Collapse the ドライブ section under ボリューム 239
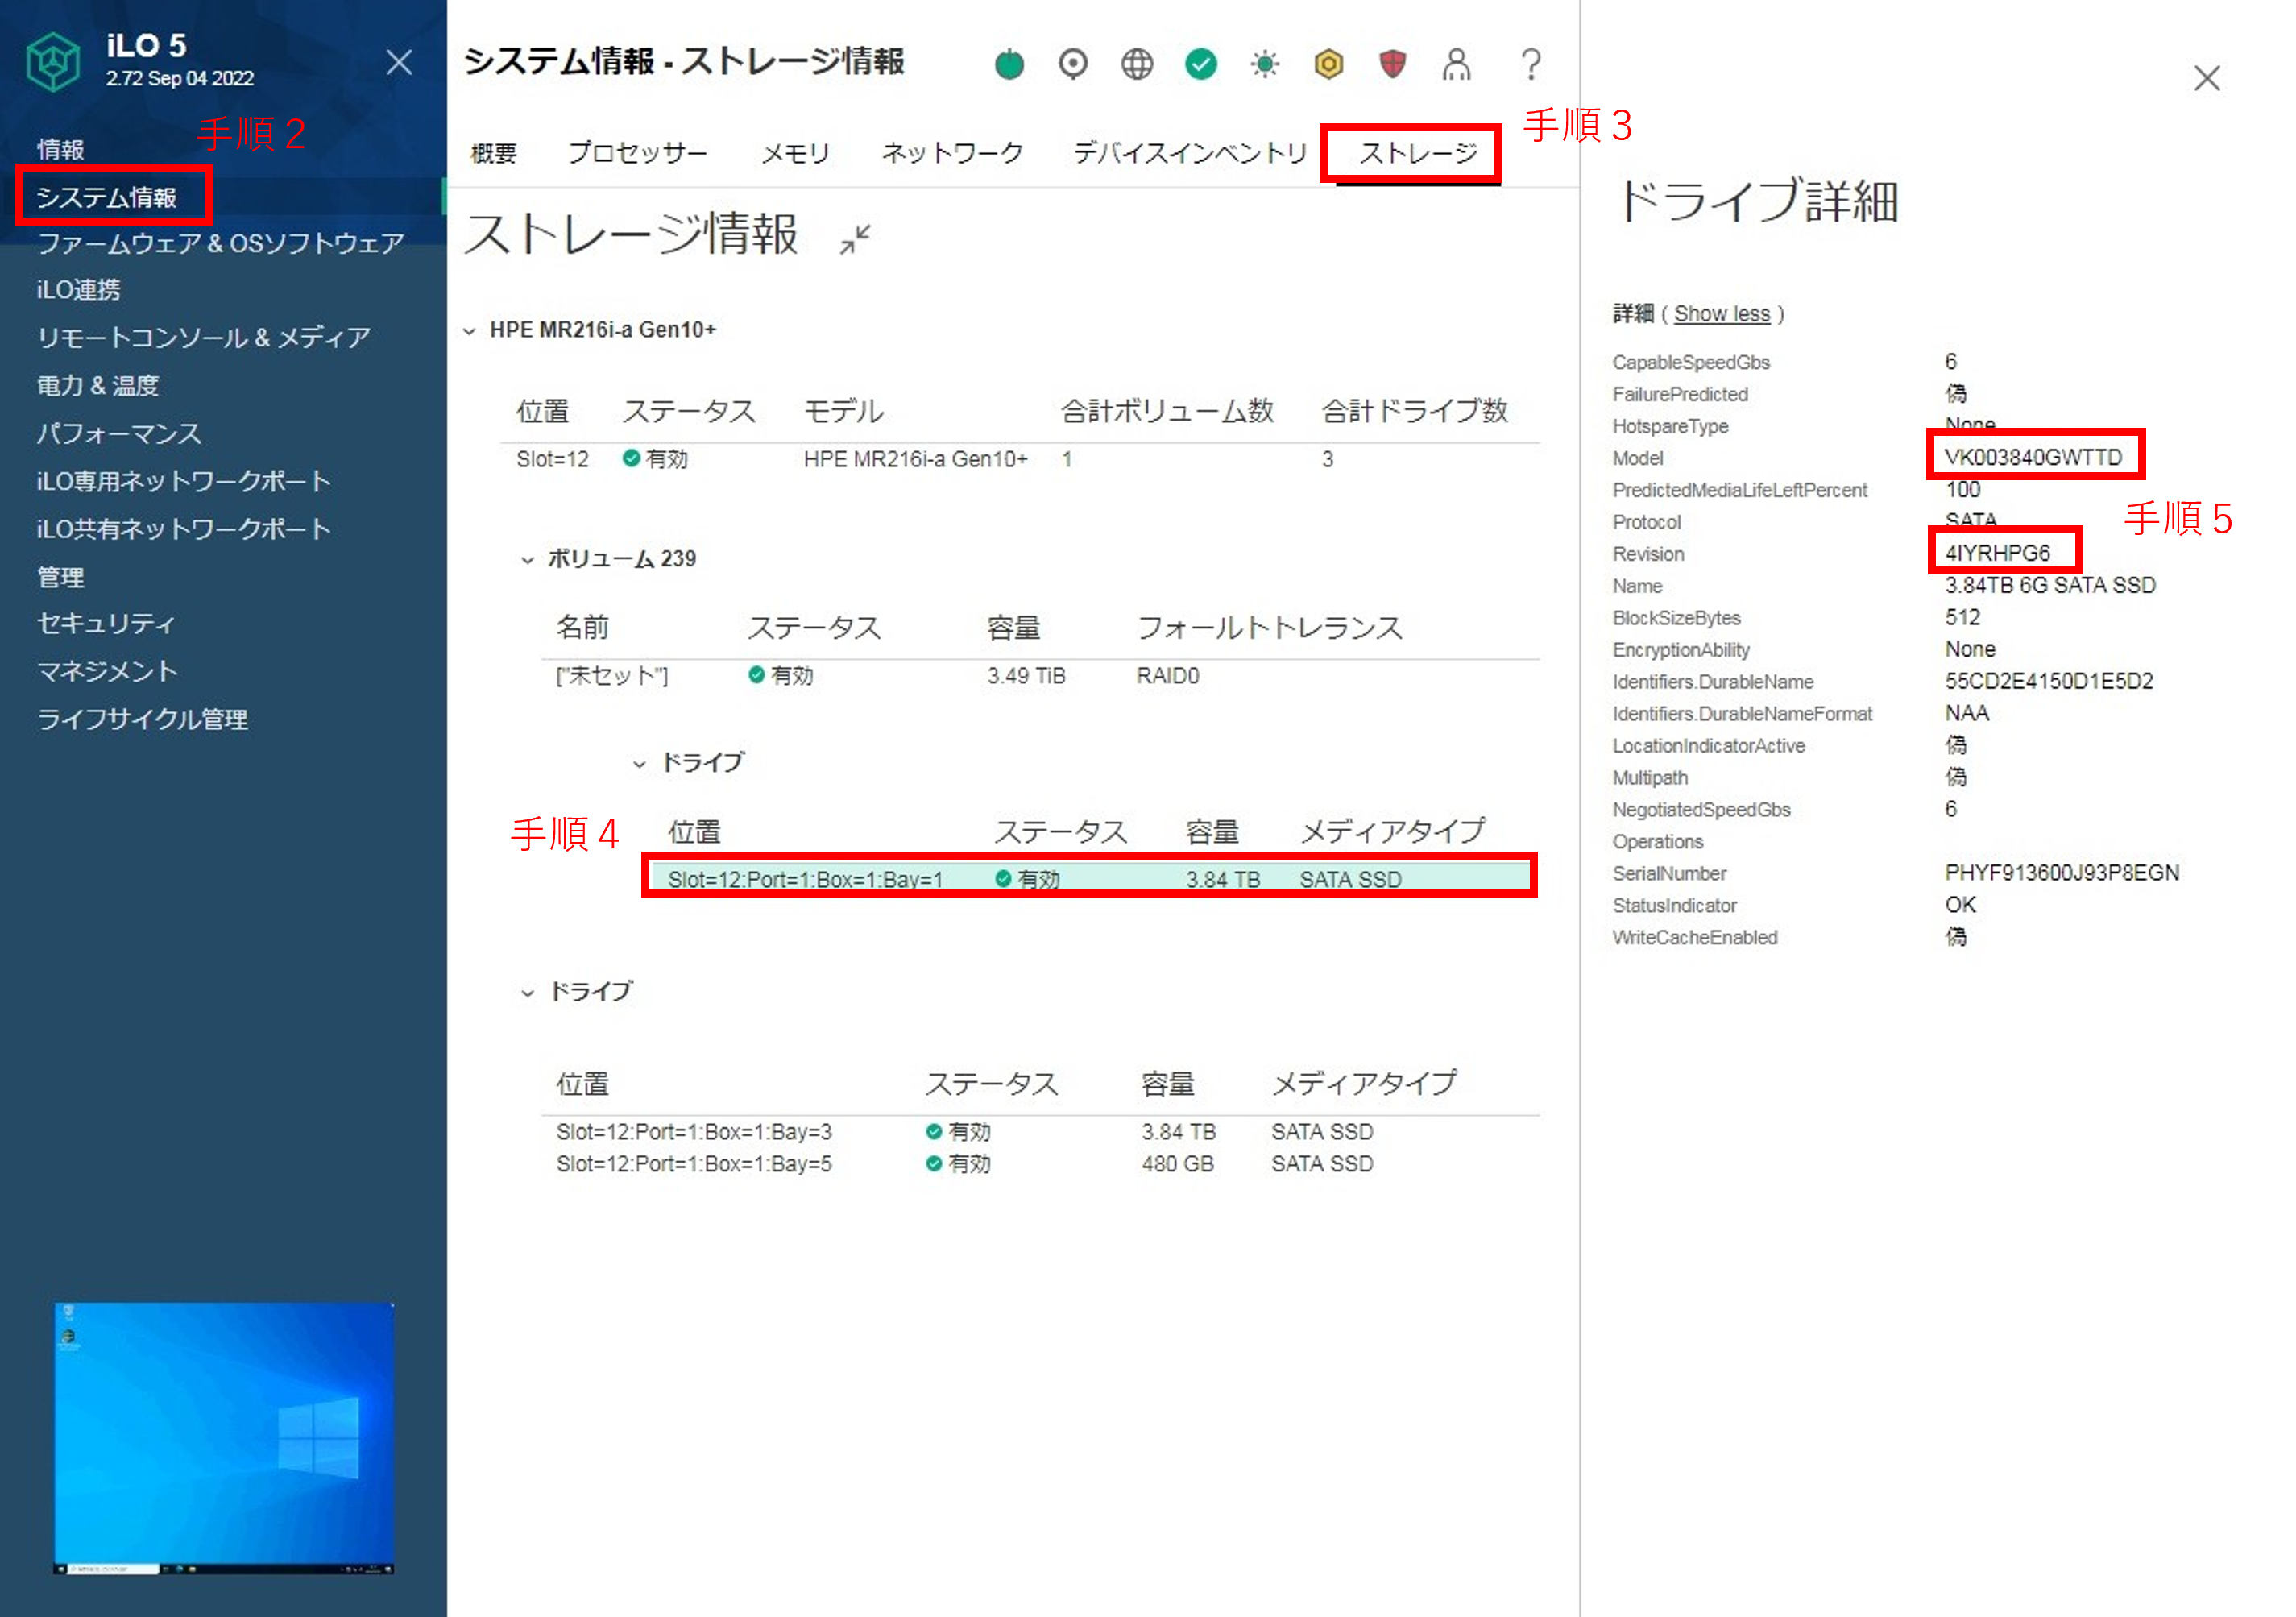 pyautogui.click(x=639, y=764)
